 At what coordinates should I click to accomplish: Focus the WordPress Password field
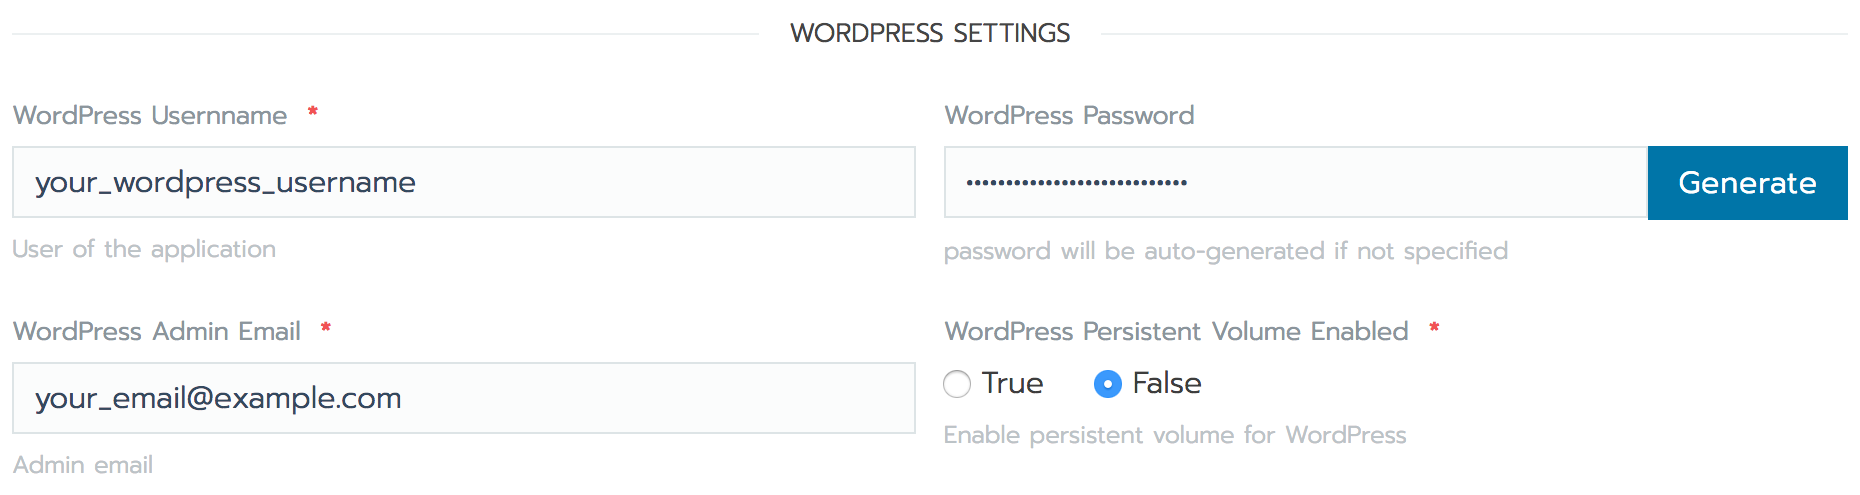[1295, 182]
